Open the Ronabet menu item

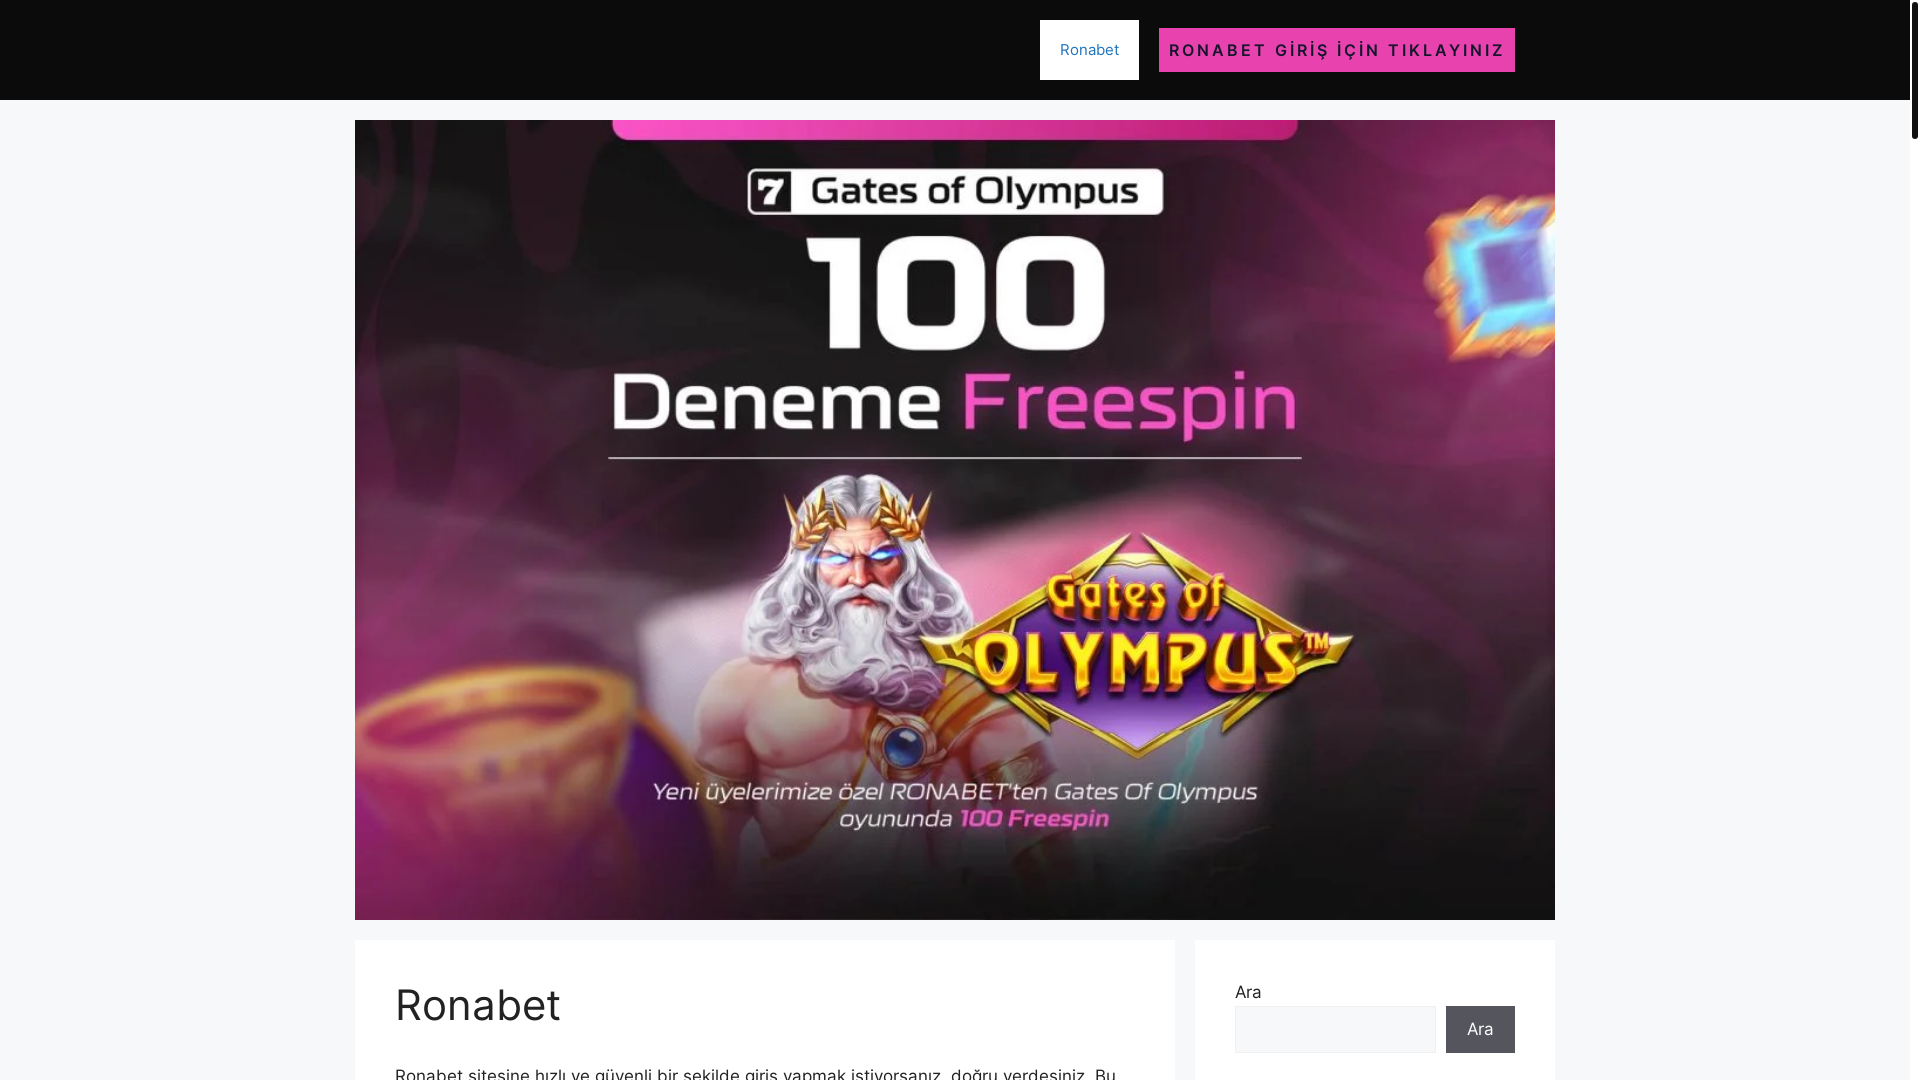coord(1089,50)
